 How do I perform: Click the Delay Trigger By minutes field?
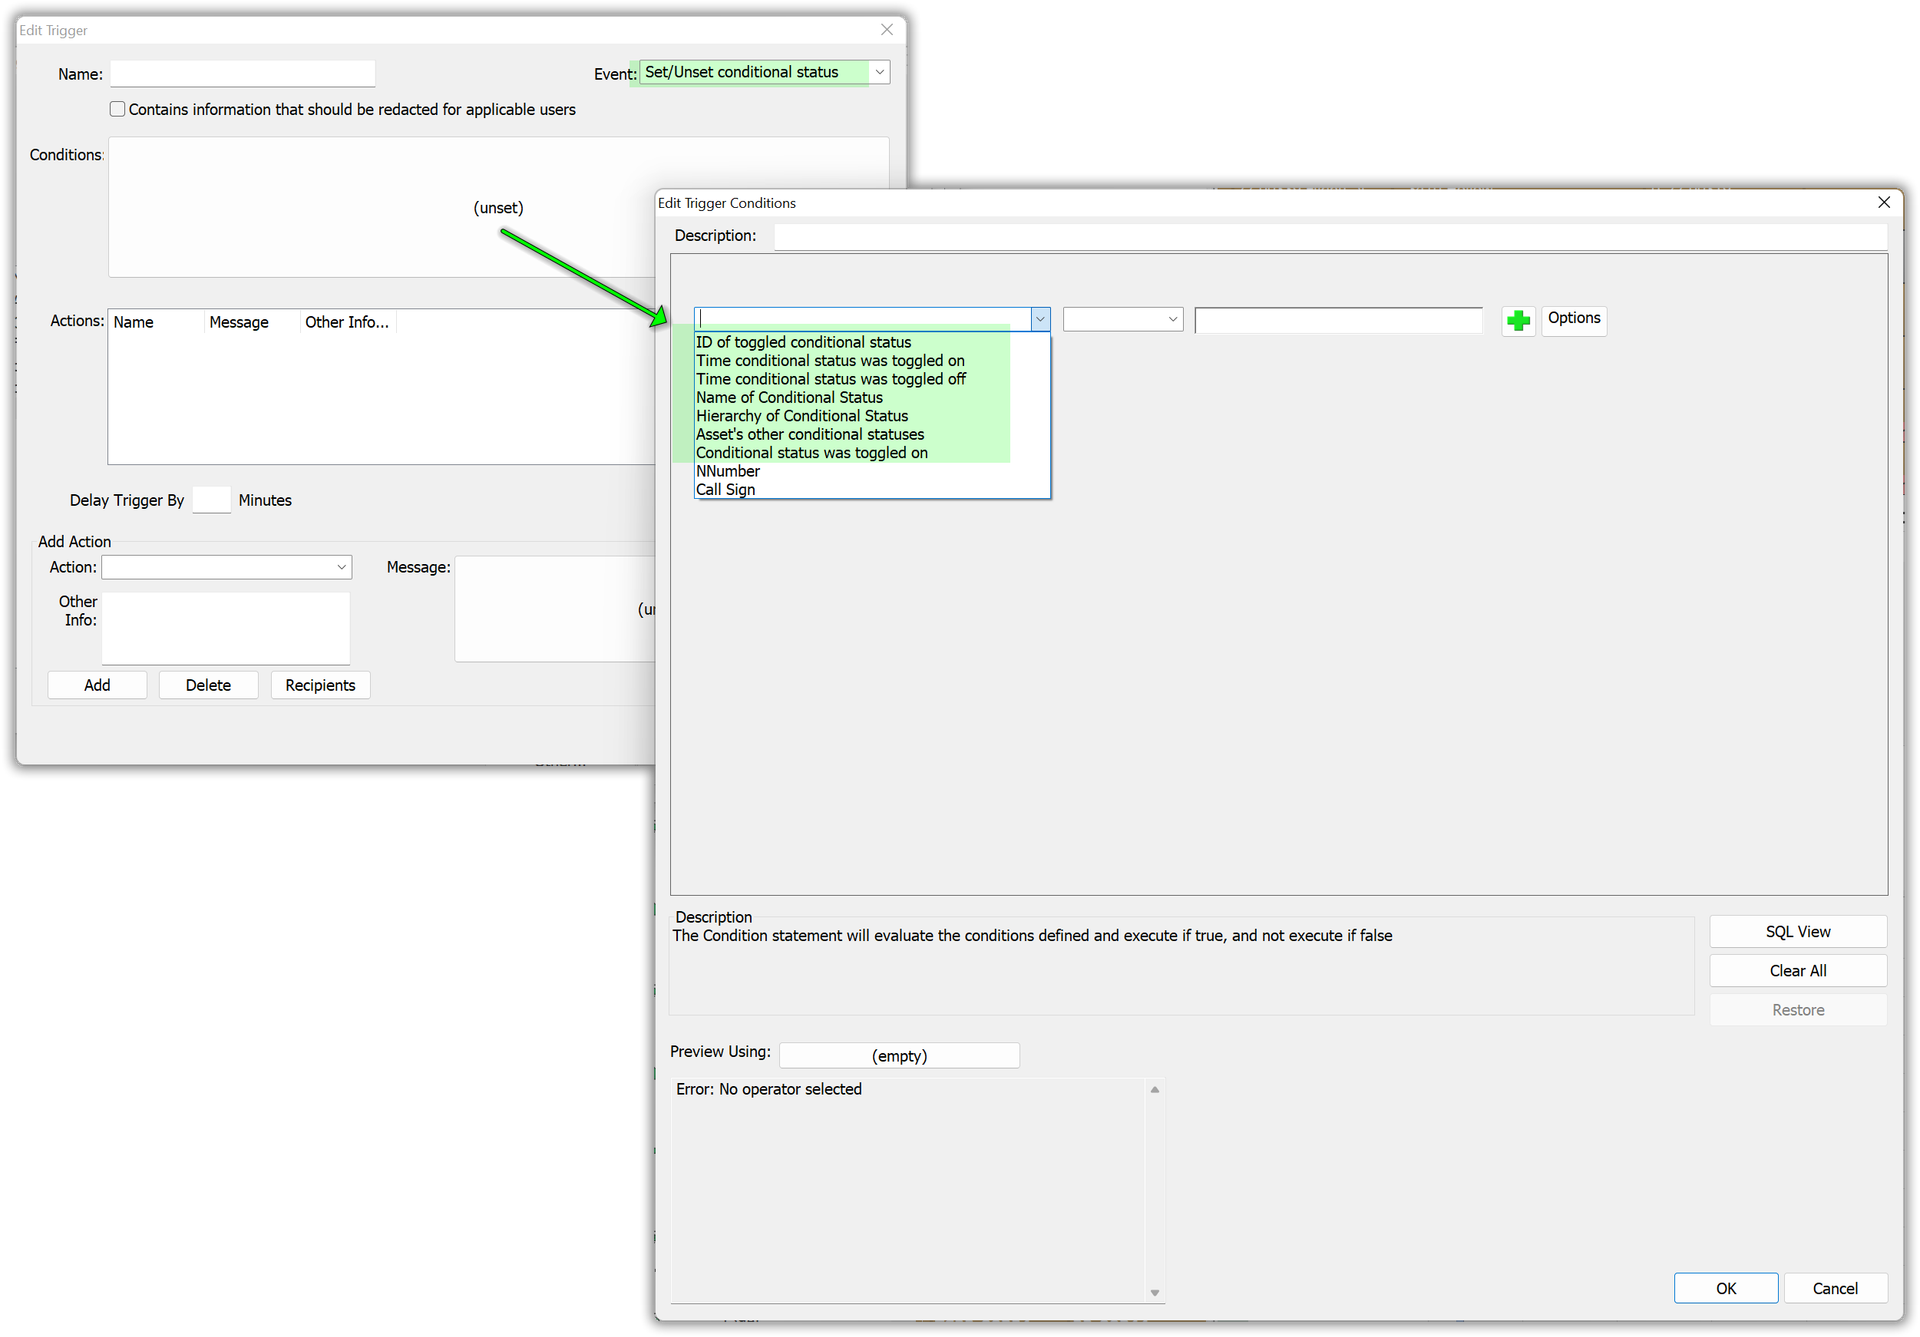(x=211, y=500)
